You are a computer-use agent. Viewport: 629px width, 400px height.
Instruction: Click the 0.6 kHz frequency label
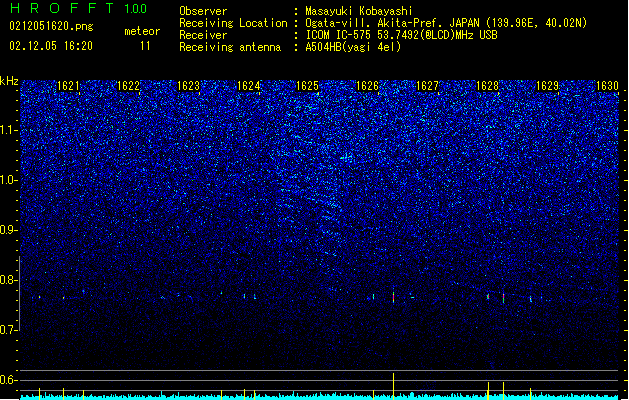click(x=9, y=380)
